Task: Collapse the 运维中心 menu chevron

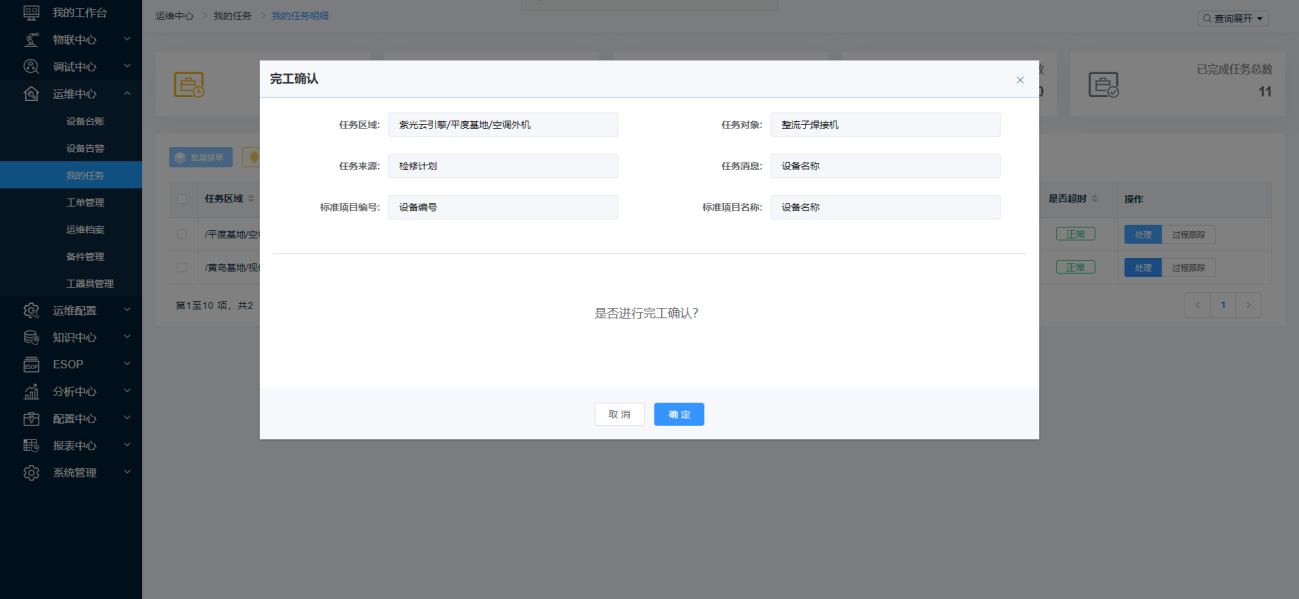Action: pyautogui.click(x=127, y=94)
